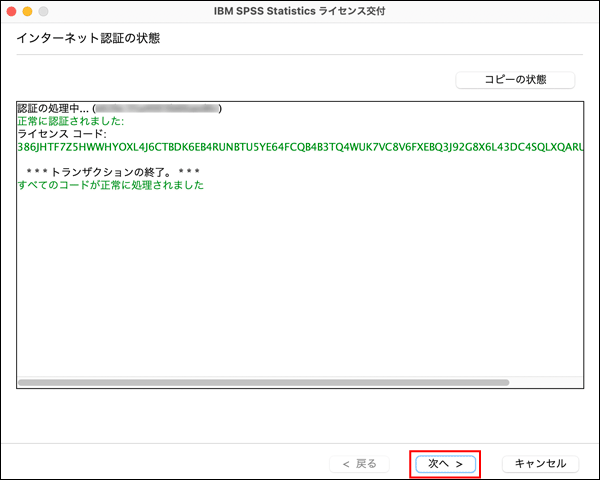Click the 正常に認証されました: line
The image size is (600, 480).
[x=71, y=121]
